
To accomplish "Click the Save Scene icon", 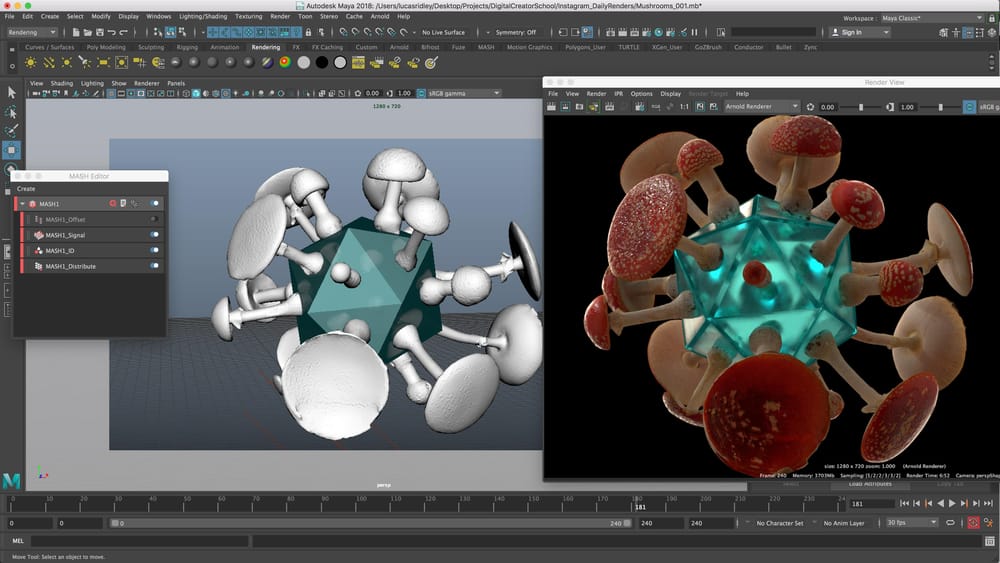I will 99,32.
